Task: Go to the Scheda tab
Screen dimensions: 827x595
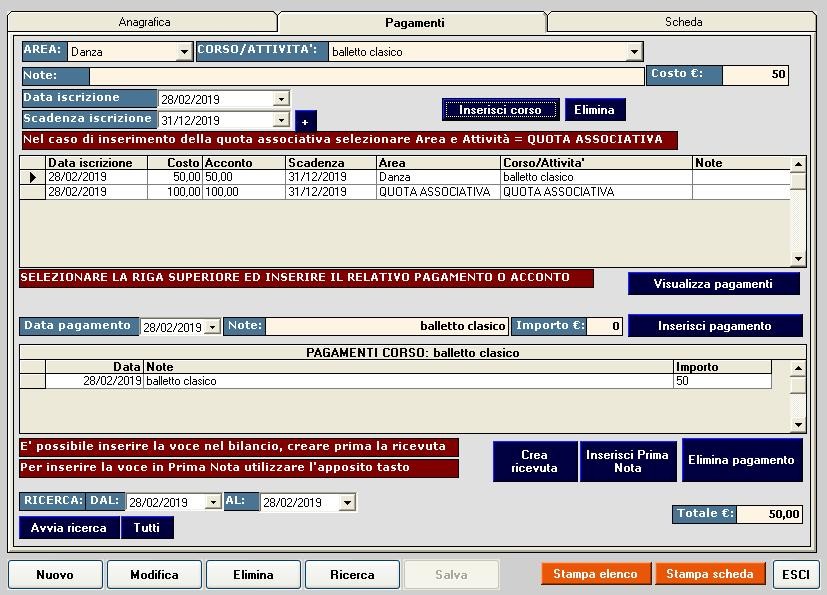Action: (x=683, y=22)
